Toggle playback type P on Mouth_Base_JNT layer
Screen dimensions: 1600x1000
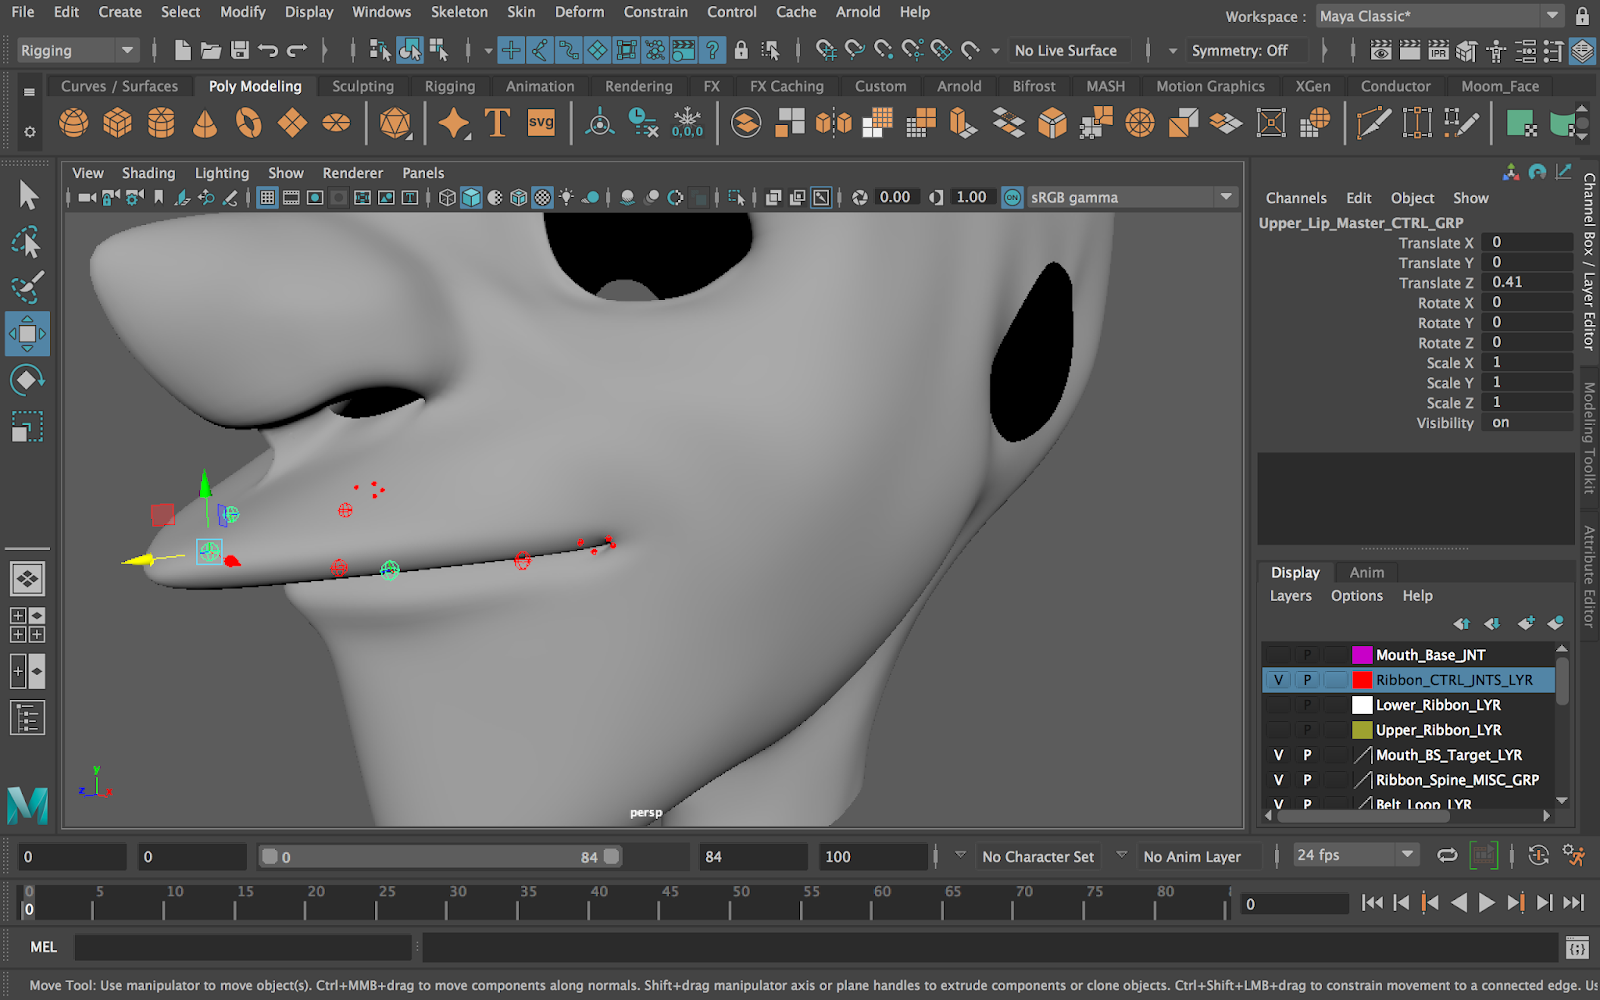pyautogui.click(x=1307, y=655)
